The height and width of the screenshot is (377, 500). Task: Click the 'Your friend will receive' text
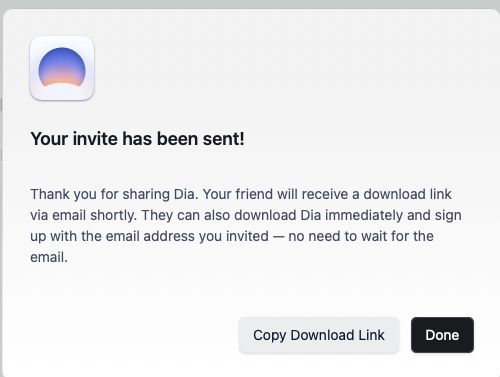(275, 194)
